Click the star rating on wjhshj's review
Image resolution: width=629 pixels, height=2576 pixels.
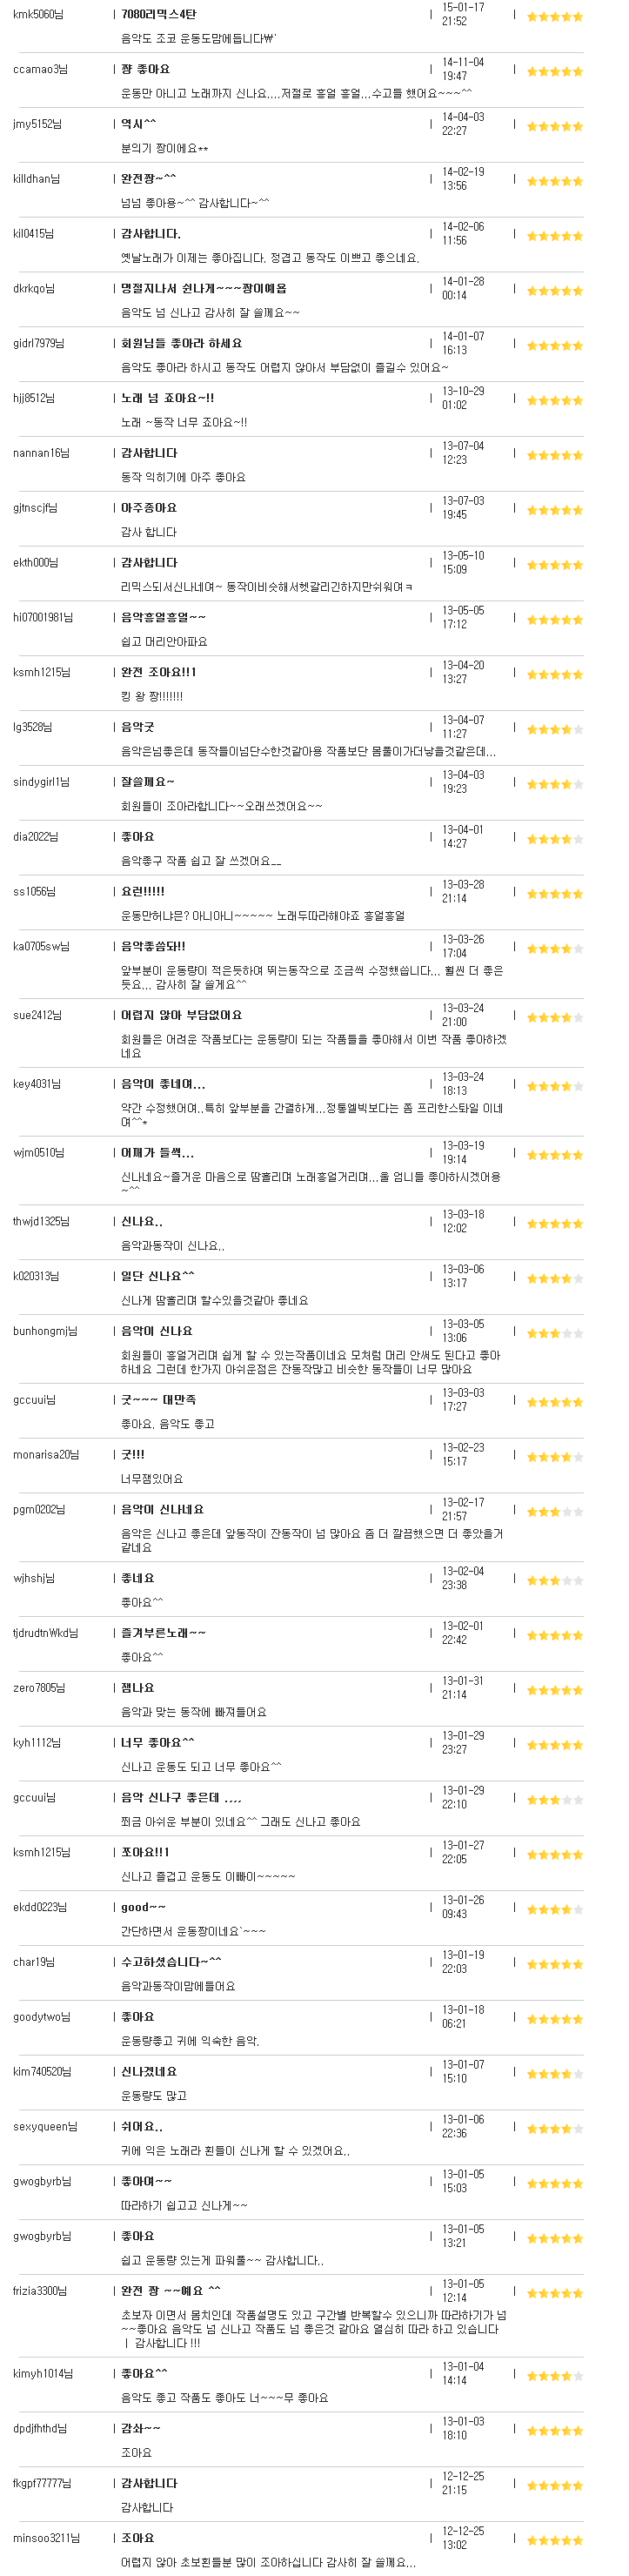[555, 1580]
